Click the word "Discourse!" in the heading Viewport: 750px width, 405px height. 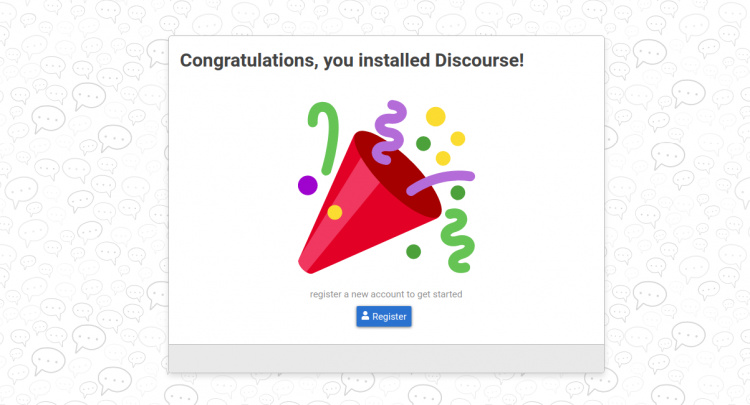480,61
